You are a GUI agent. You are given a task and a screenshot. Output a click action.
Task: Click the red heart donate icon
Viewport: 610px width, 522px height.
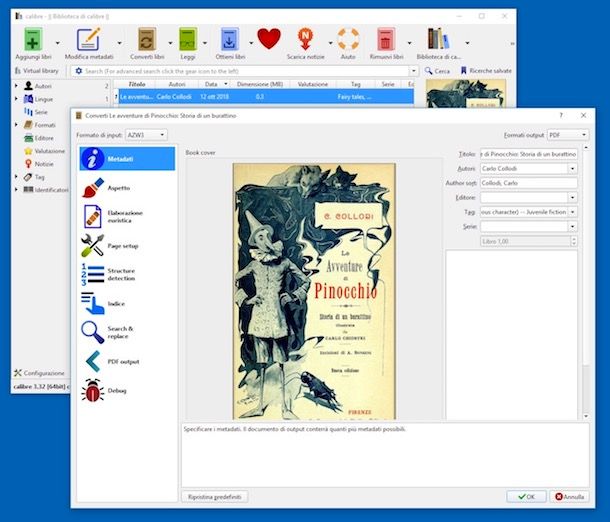pos(269,39)
